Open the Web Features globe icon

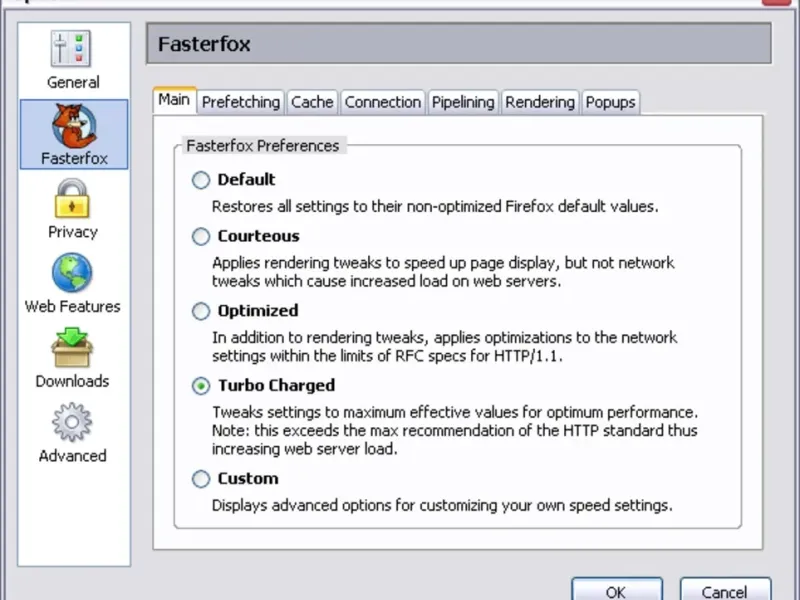pyautogui.click(x=72, y=273)
